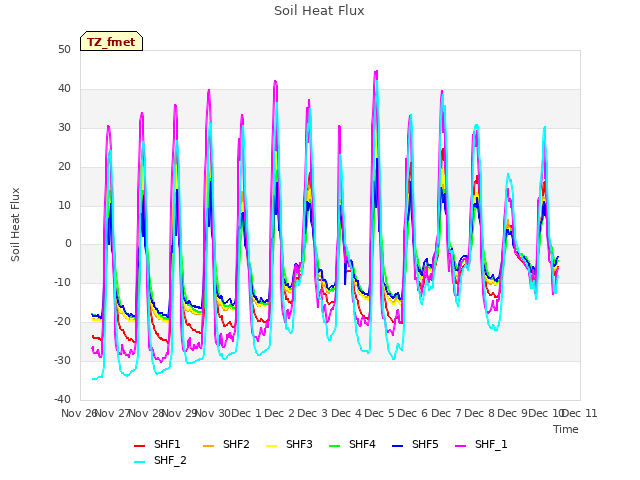Click the Dec 4 x-axis date label
The height and width of the screenshot is (480, 640).
346,413
